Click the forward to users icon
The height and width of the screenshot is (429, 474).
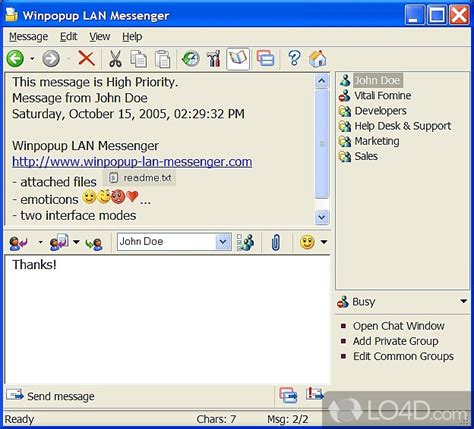94,243
